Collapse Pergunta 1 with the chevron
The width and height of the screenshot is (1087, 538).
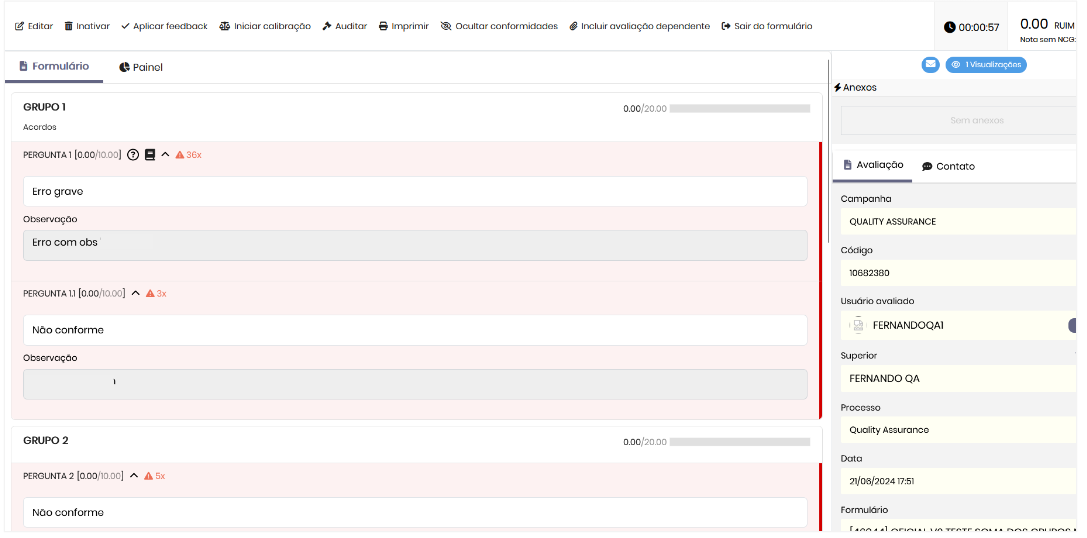tap(165, 155)
